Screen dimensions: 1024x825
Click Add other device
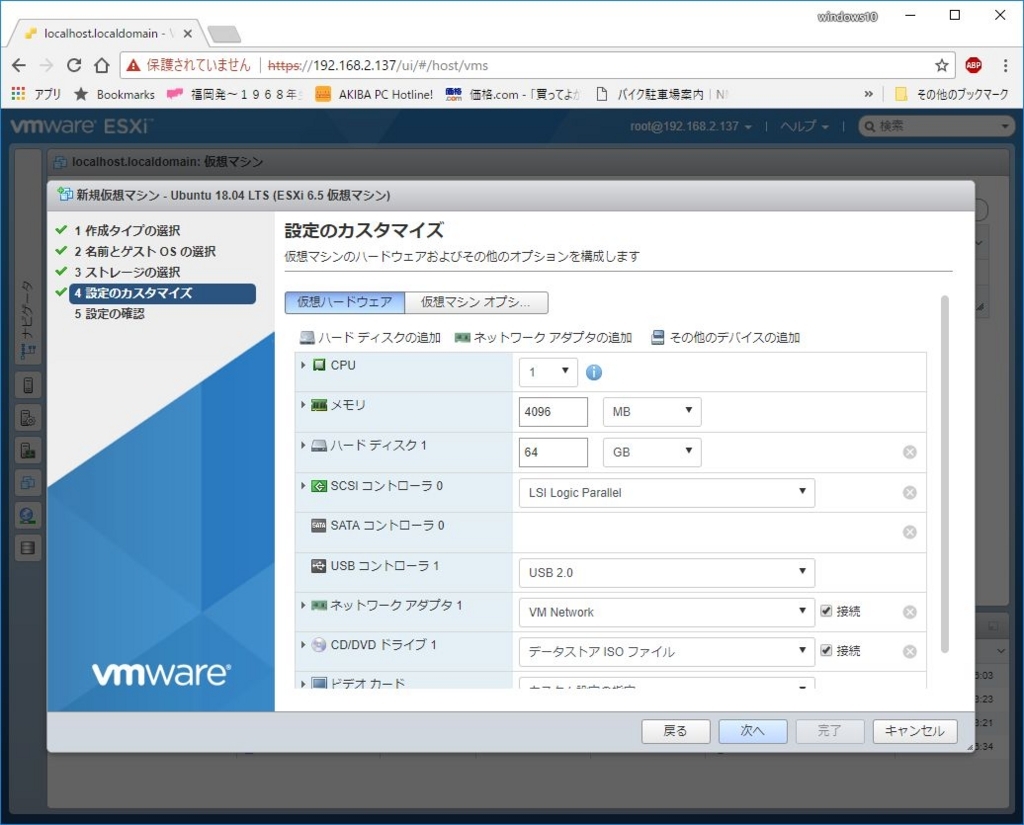tap(726, 338)
